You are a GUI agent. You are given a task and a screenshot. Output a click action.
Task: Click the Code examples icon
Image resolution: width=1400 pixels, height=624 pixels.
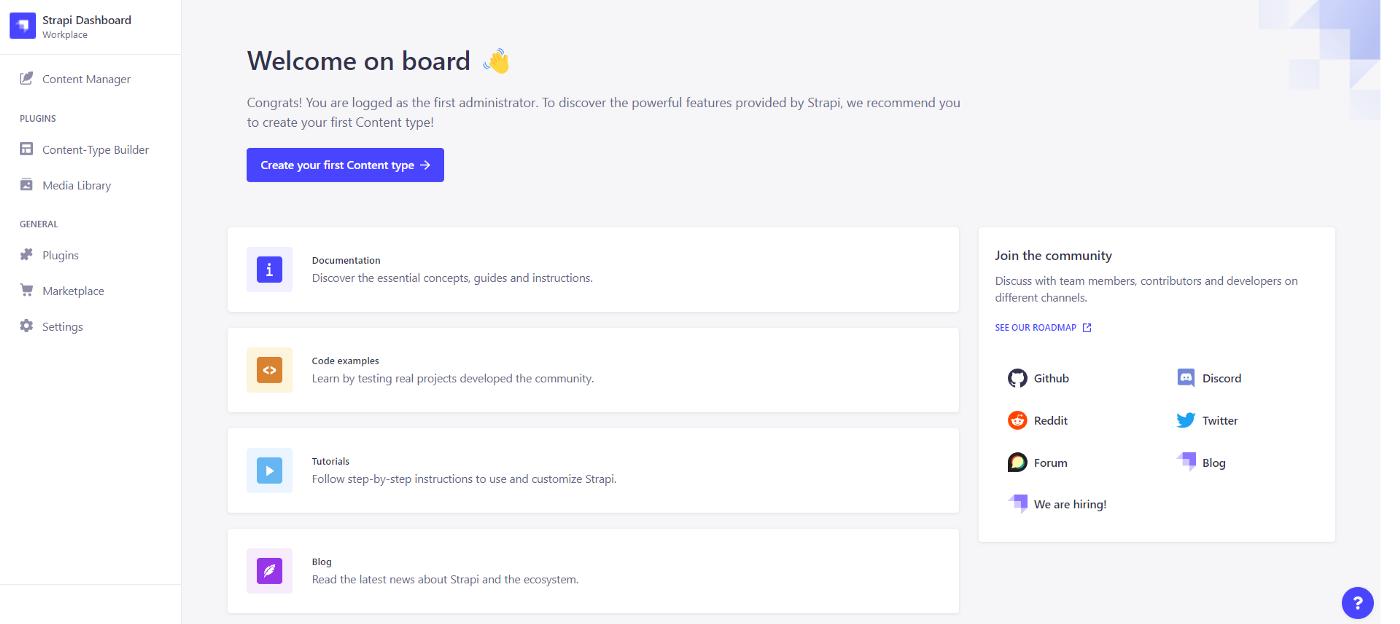click(269, 370)
